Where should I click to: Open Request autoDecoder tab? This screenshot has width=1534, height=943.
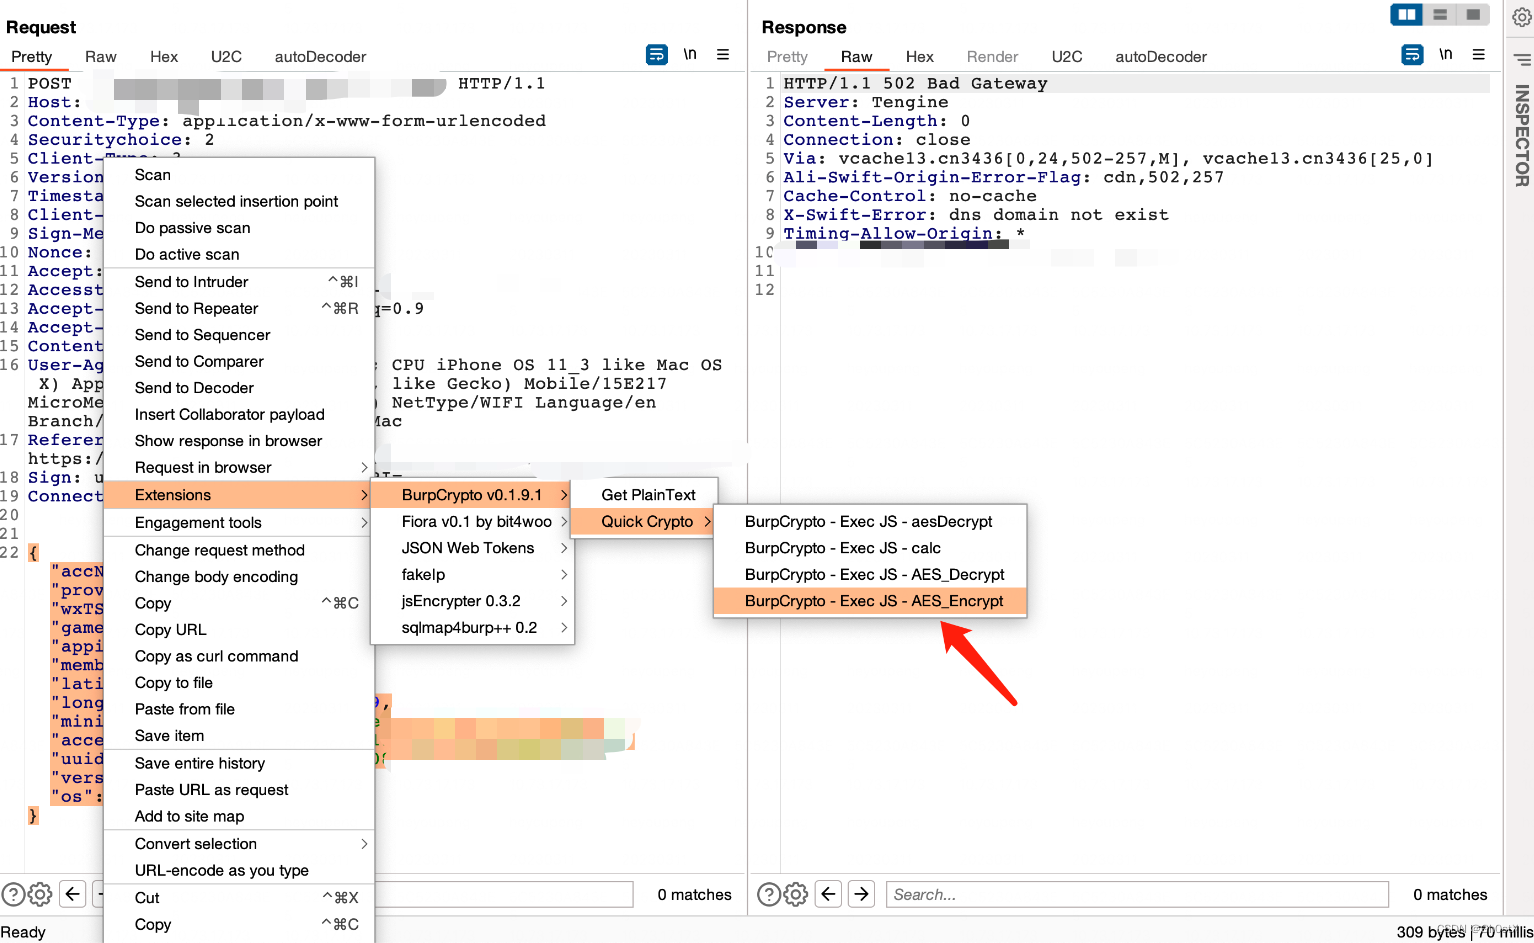[320, 57]
